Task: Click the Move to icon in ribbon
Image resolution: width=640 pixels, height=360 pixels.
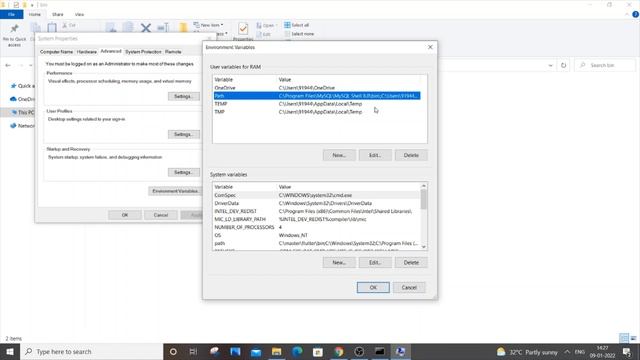Action: point(111,27)
